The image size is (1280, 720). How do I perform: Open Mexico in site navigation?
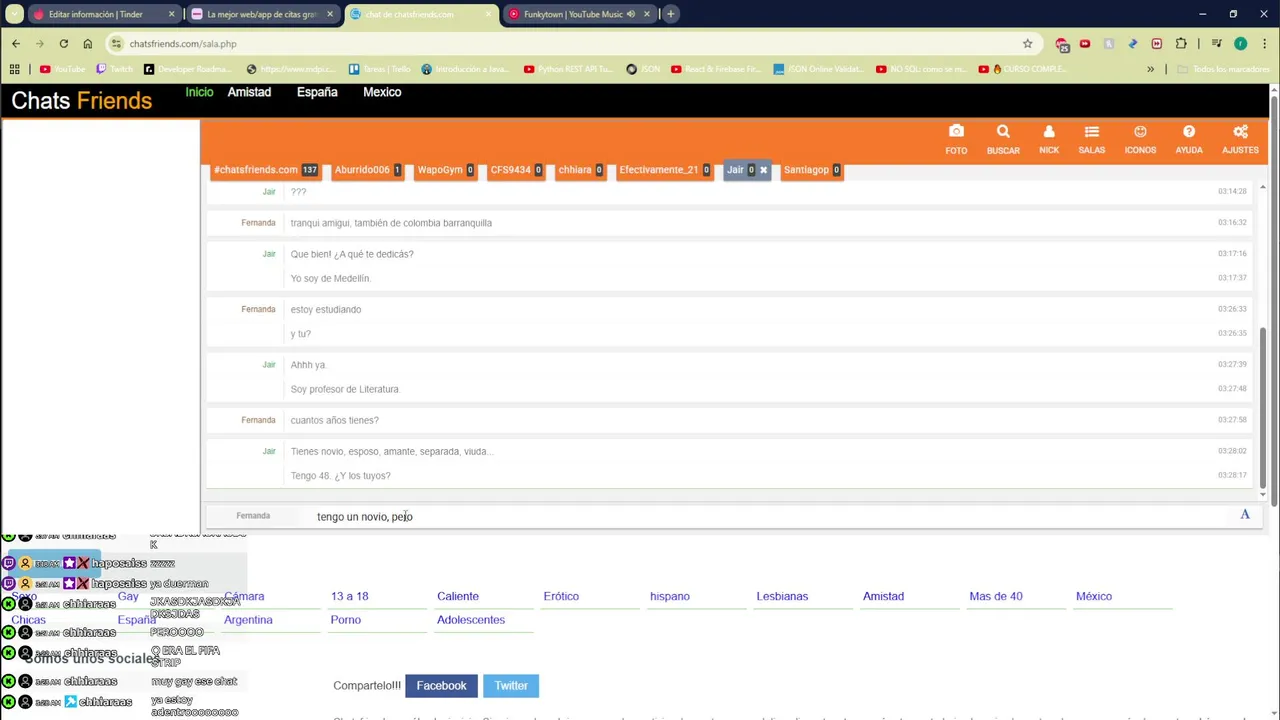[382, 92]
